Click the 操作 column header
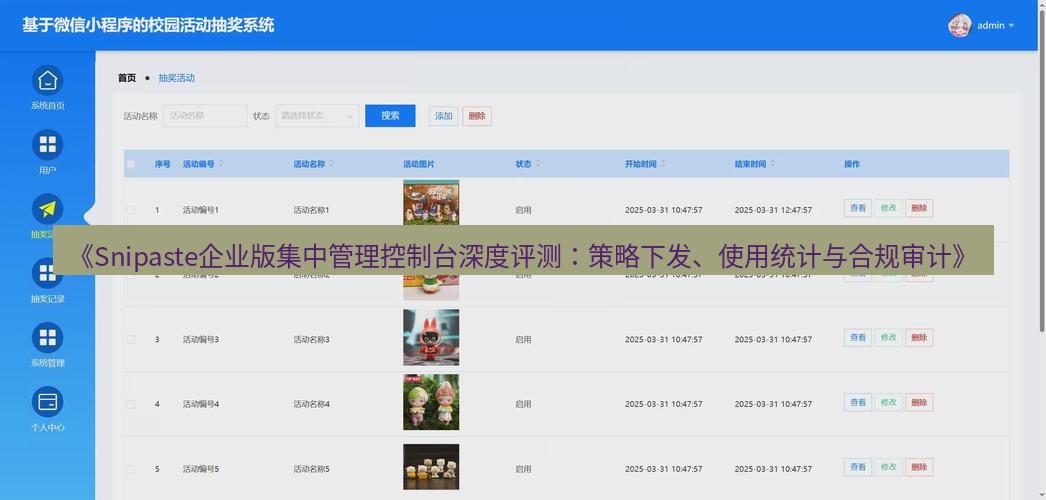The height and width of the screenshot is (500, 1046). (x=852, y=164)
